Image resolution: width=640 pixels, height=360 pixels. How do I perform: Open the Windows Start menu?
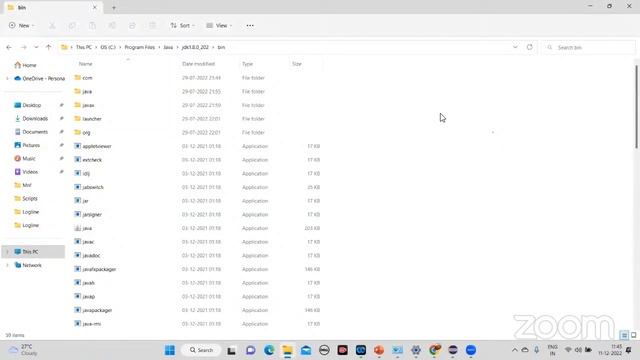click(170, 350)
